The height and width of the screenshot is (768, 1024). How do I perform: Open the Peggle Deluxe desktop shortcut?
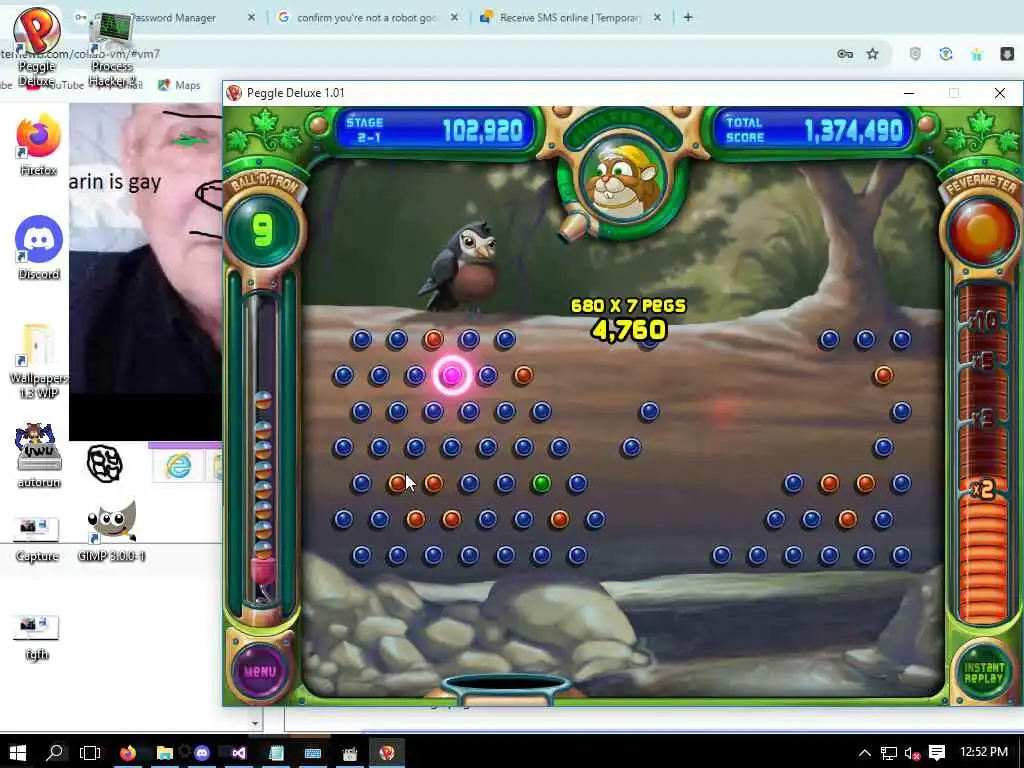tap(37, 46)
